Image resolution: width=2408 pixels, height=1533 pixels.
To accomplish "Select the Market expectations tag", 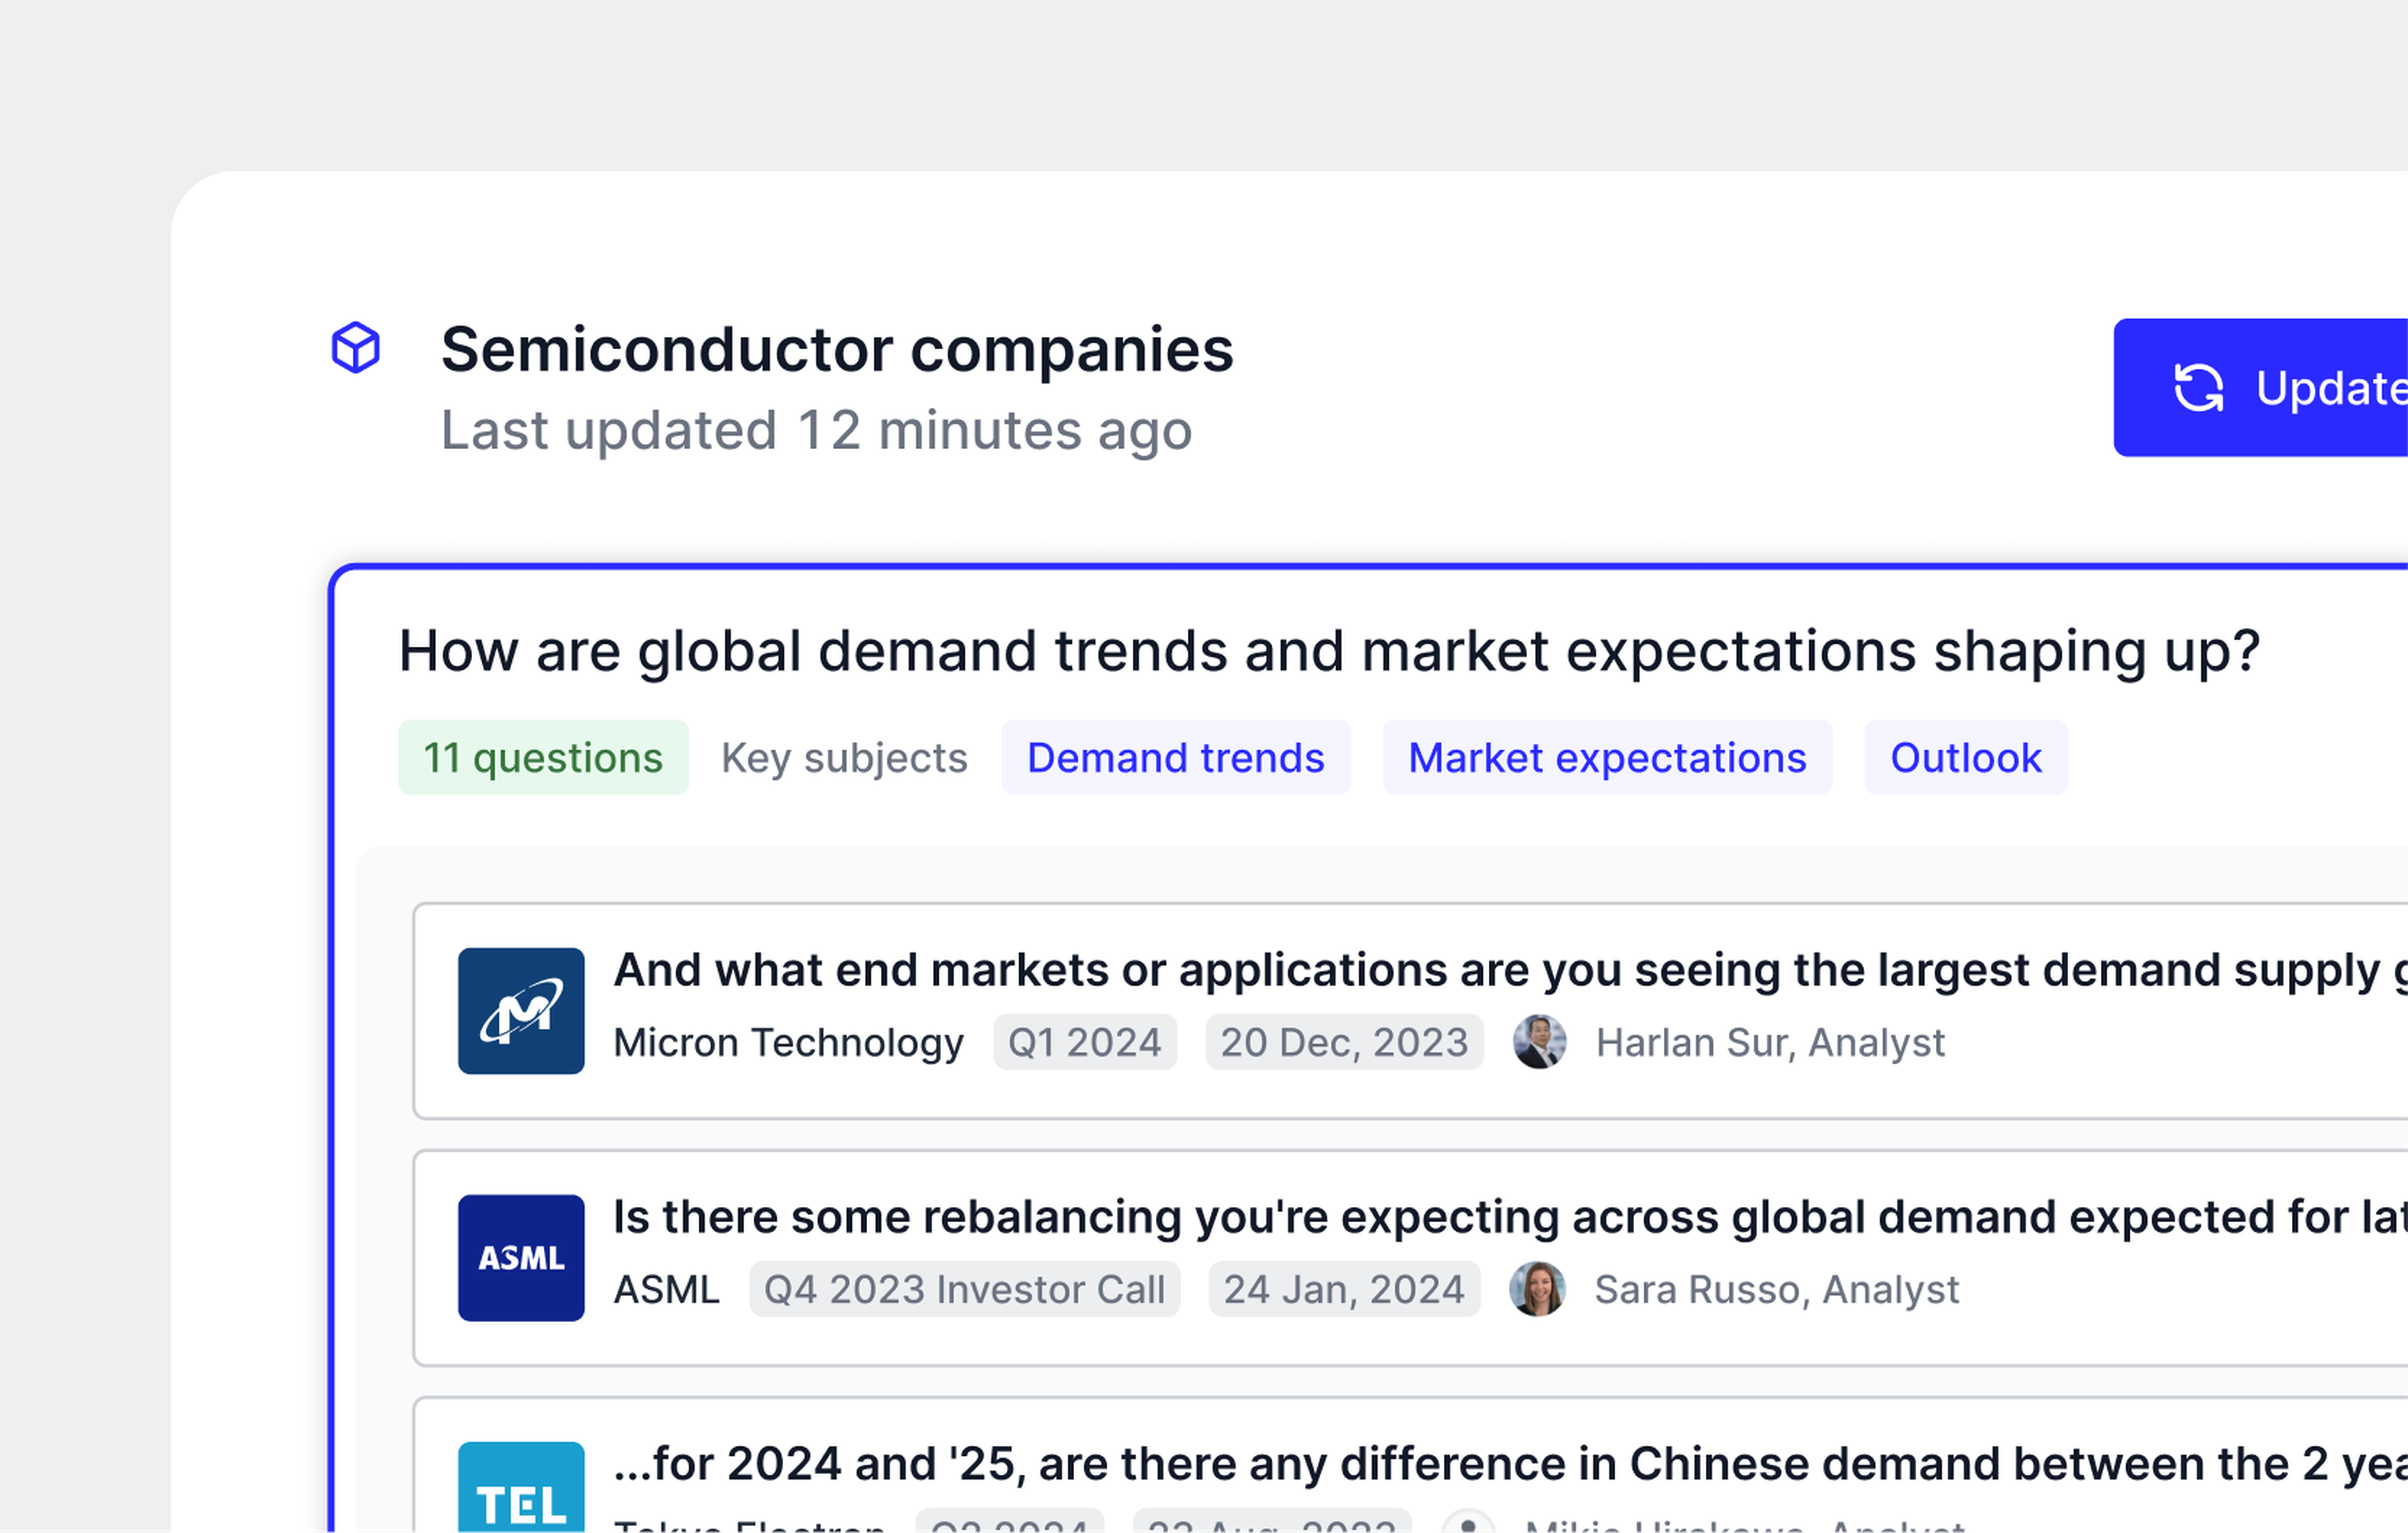I will (1607, 758).
